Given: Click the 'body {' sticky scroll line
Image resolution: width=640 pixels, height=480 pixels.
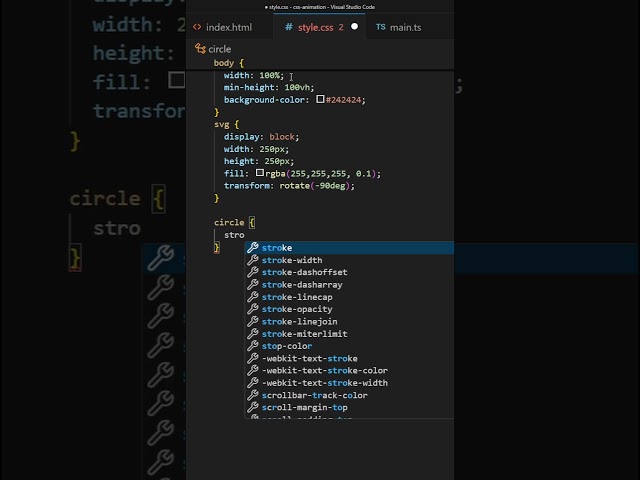Looking at the screenshot, I should [x=229, y=63].
